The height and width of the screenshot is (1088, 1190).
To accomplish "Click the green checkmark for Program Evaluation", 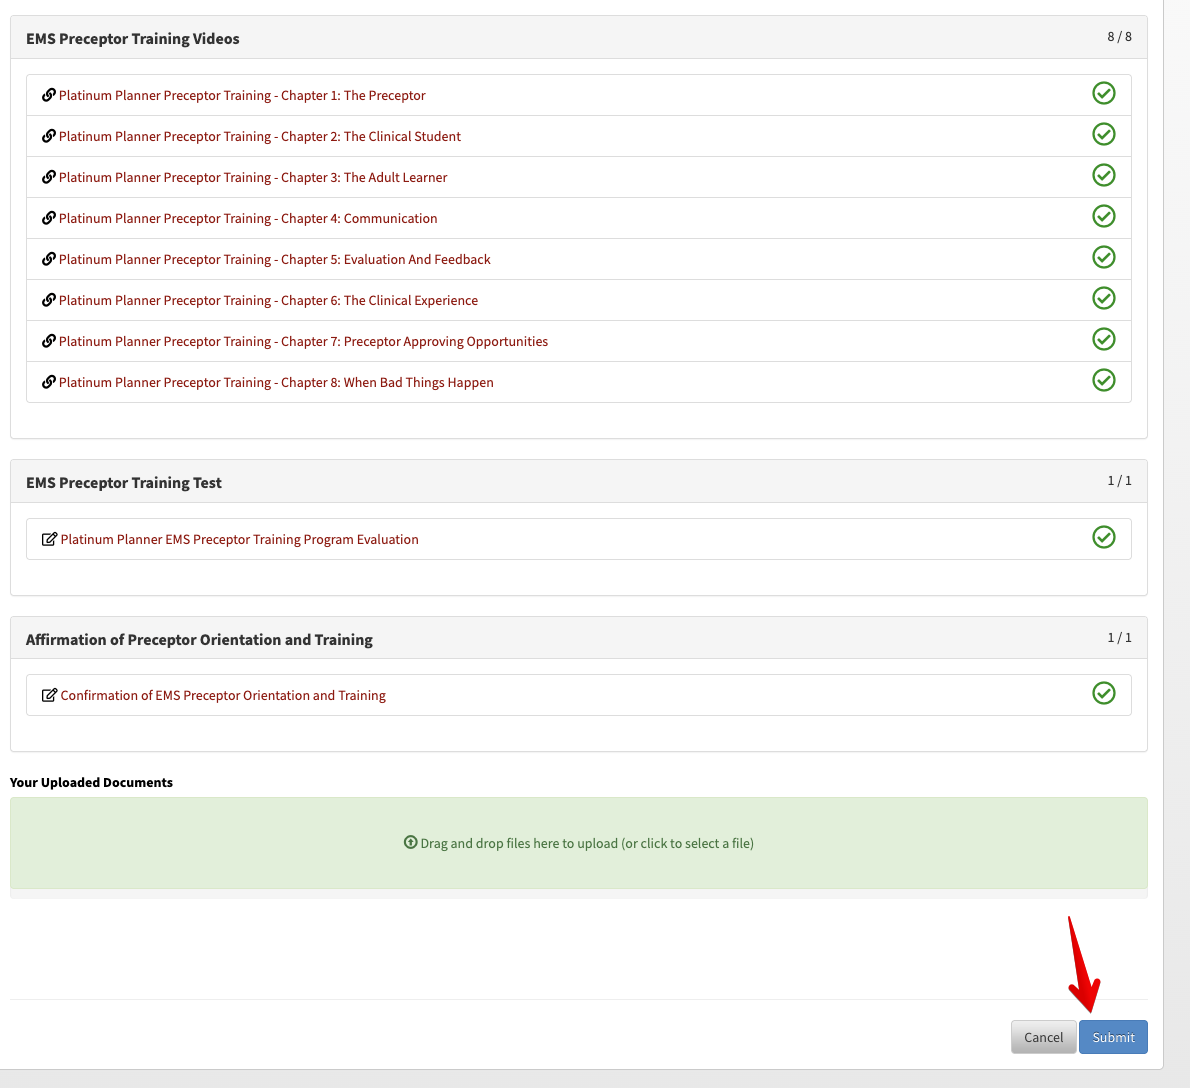I will pyautogui.click(x=1103, y=537).
